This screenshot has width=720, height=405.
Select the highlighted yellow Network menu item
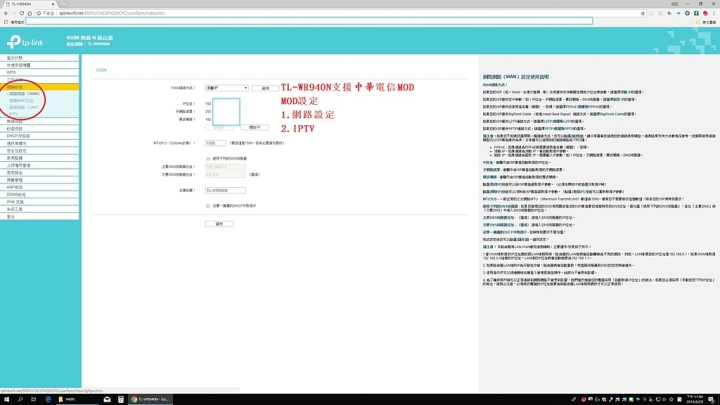pyautogui.click(x=39, y=87)
